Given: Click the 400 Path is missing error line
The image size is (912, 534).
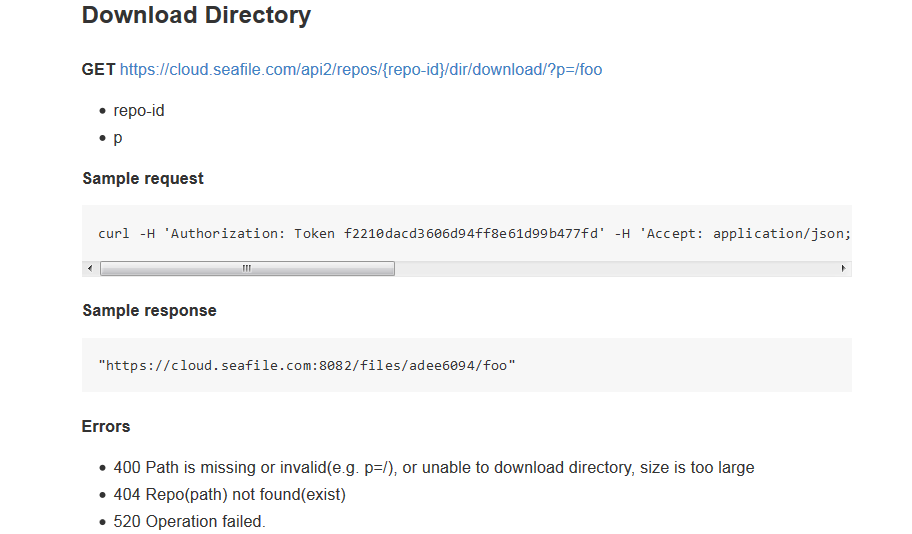Looking at the screenshot, I should click(x=434, y=468).
